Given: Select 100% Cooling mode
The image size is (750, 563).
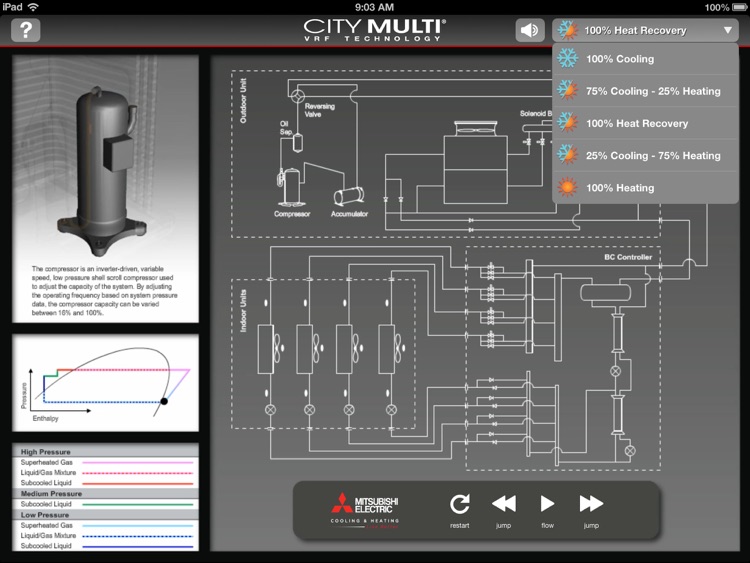Looking at the screenshot, I should click(x=645, y=59).
